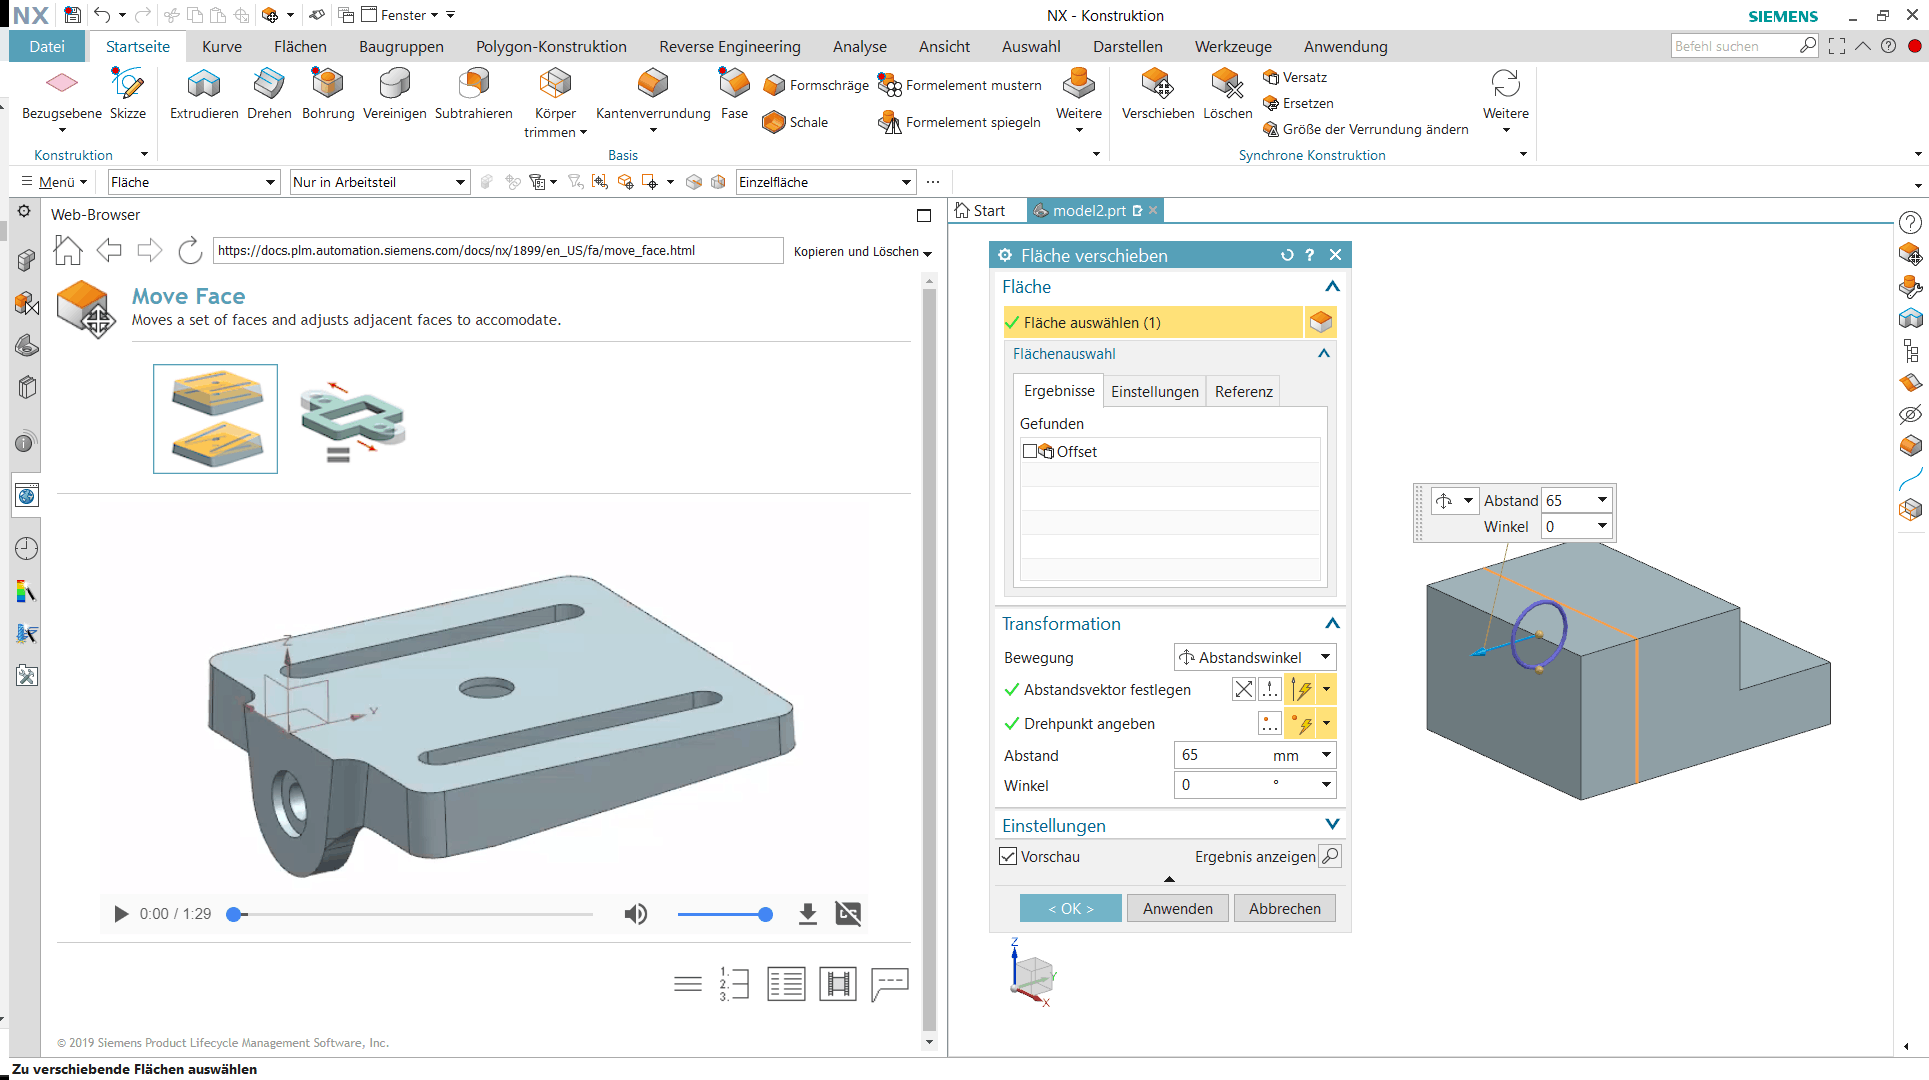The width and height of the screenshot is (1929, 1080).
Task: Check the Offset checkbox in Gefunden
Action: (x=1030, y=452)
